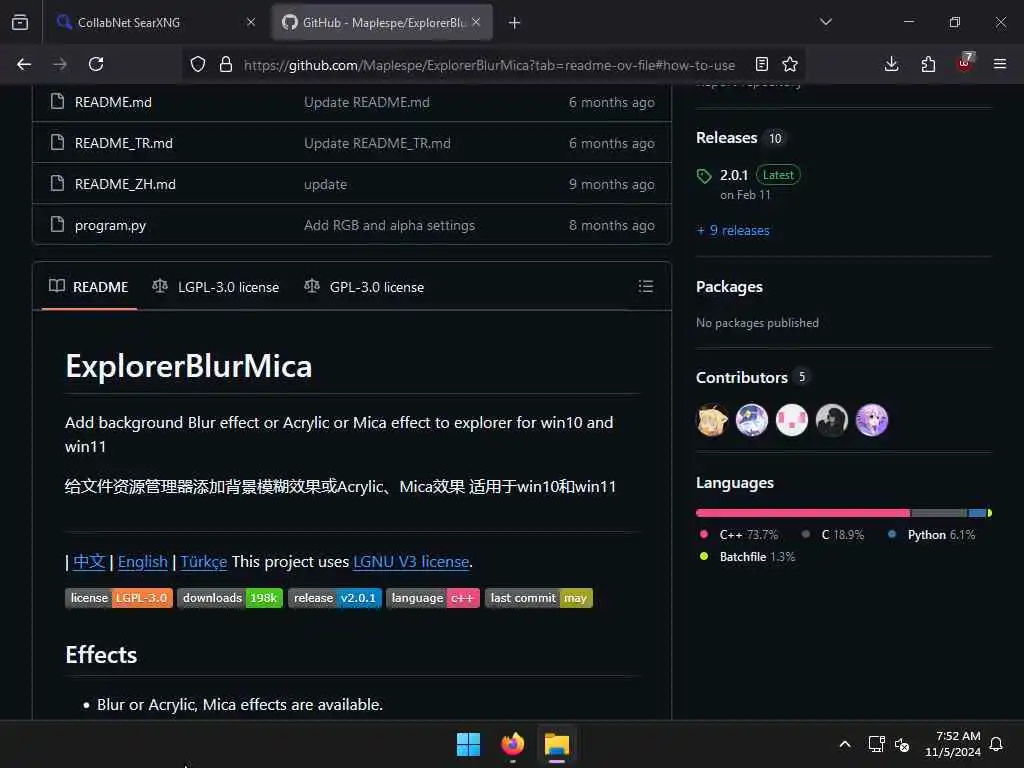Open fourth contributor dark avatar
The height and width of the screenshot is (768, 1024).
coord(831,420)
